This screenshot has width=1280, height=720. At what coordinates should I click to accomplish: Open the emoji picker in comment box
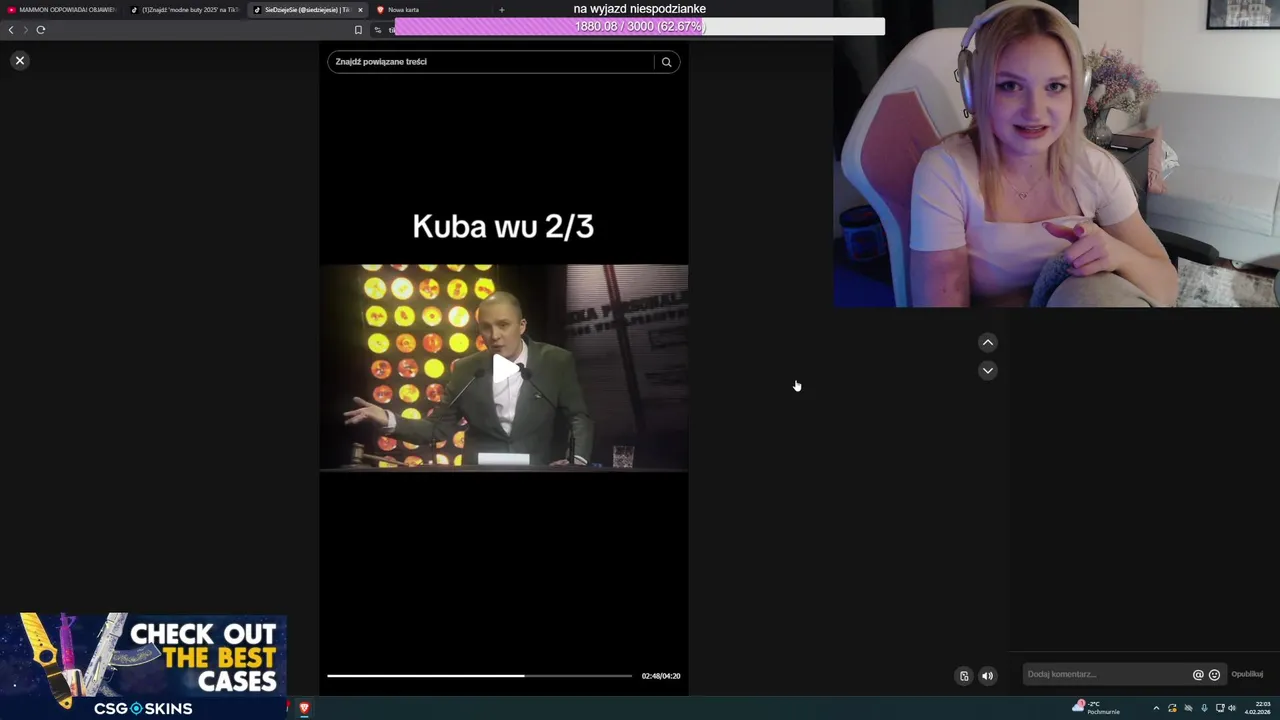point(1214,675)
